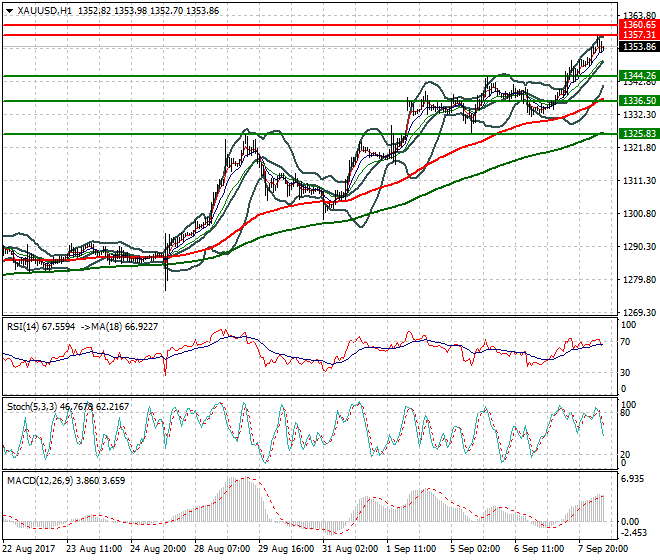This screenshot has width=660, height=560.
Task: Click the 1290.30 price scale value
Action: coord(639,247)
